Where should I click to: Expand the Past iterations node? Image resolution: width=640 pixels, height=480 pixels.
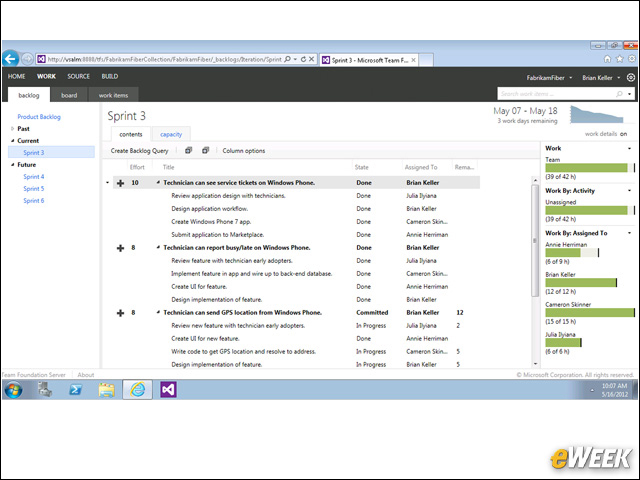(x=12, y=129)
